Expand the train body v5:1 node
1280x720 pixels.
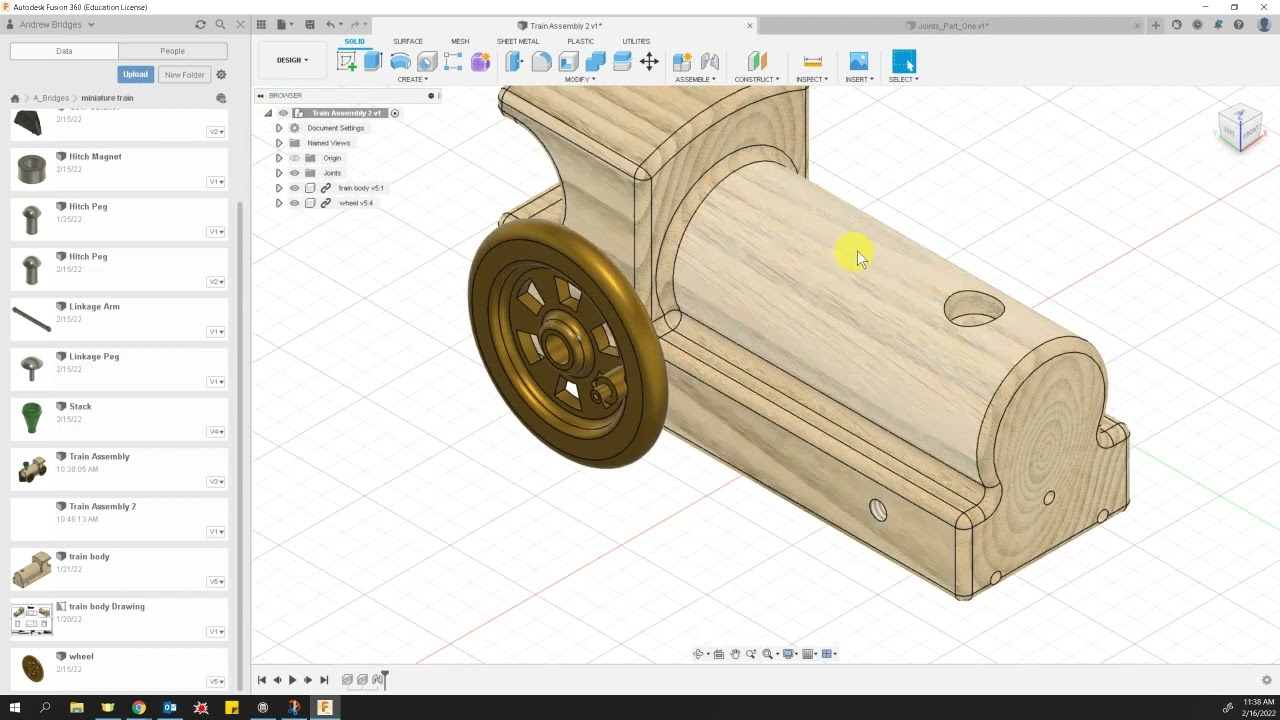pos(279,188)
